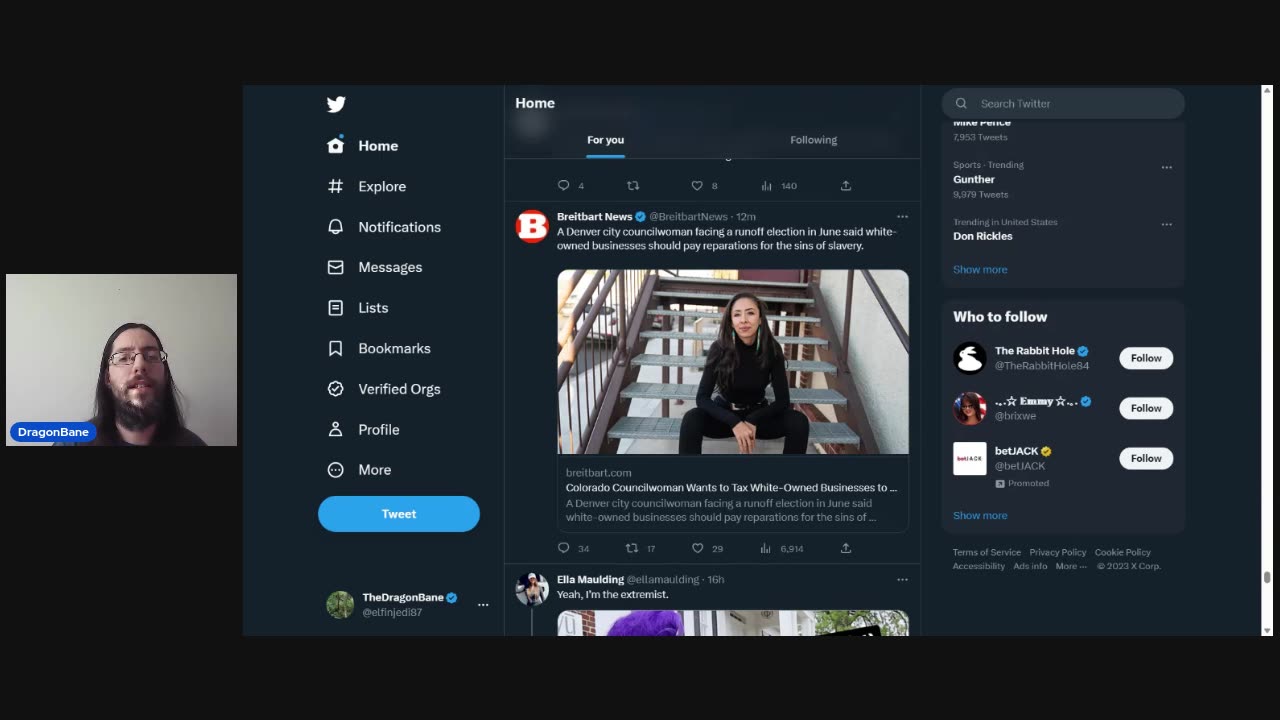Open Ella Maulding profile name

(x=590, y=579)
